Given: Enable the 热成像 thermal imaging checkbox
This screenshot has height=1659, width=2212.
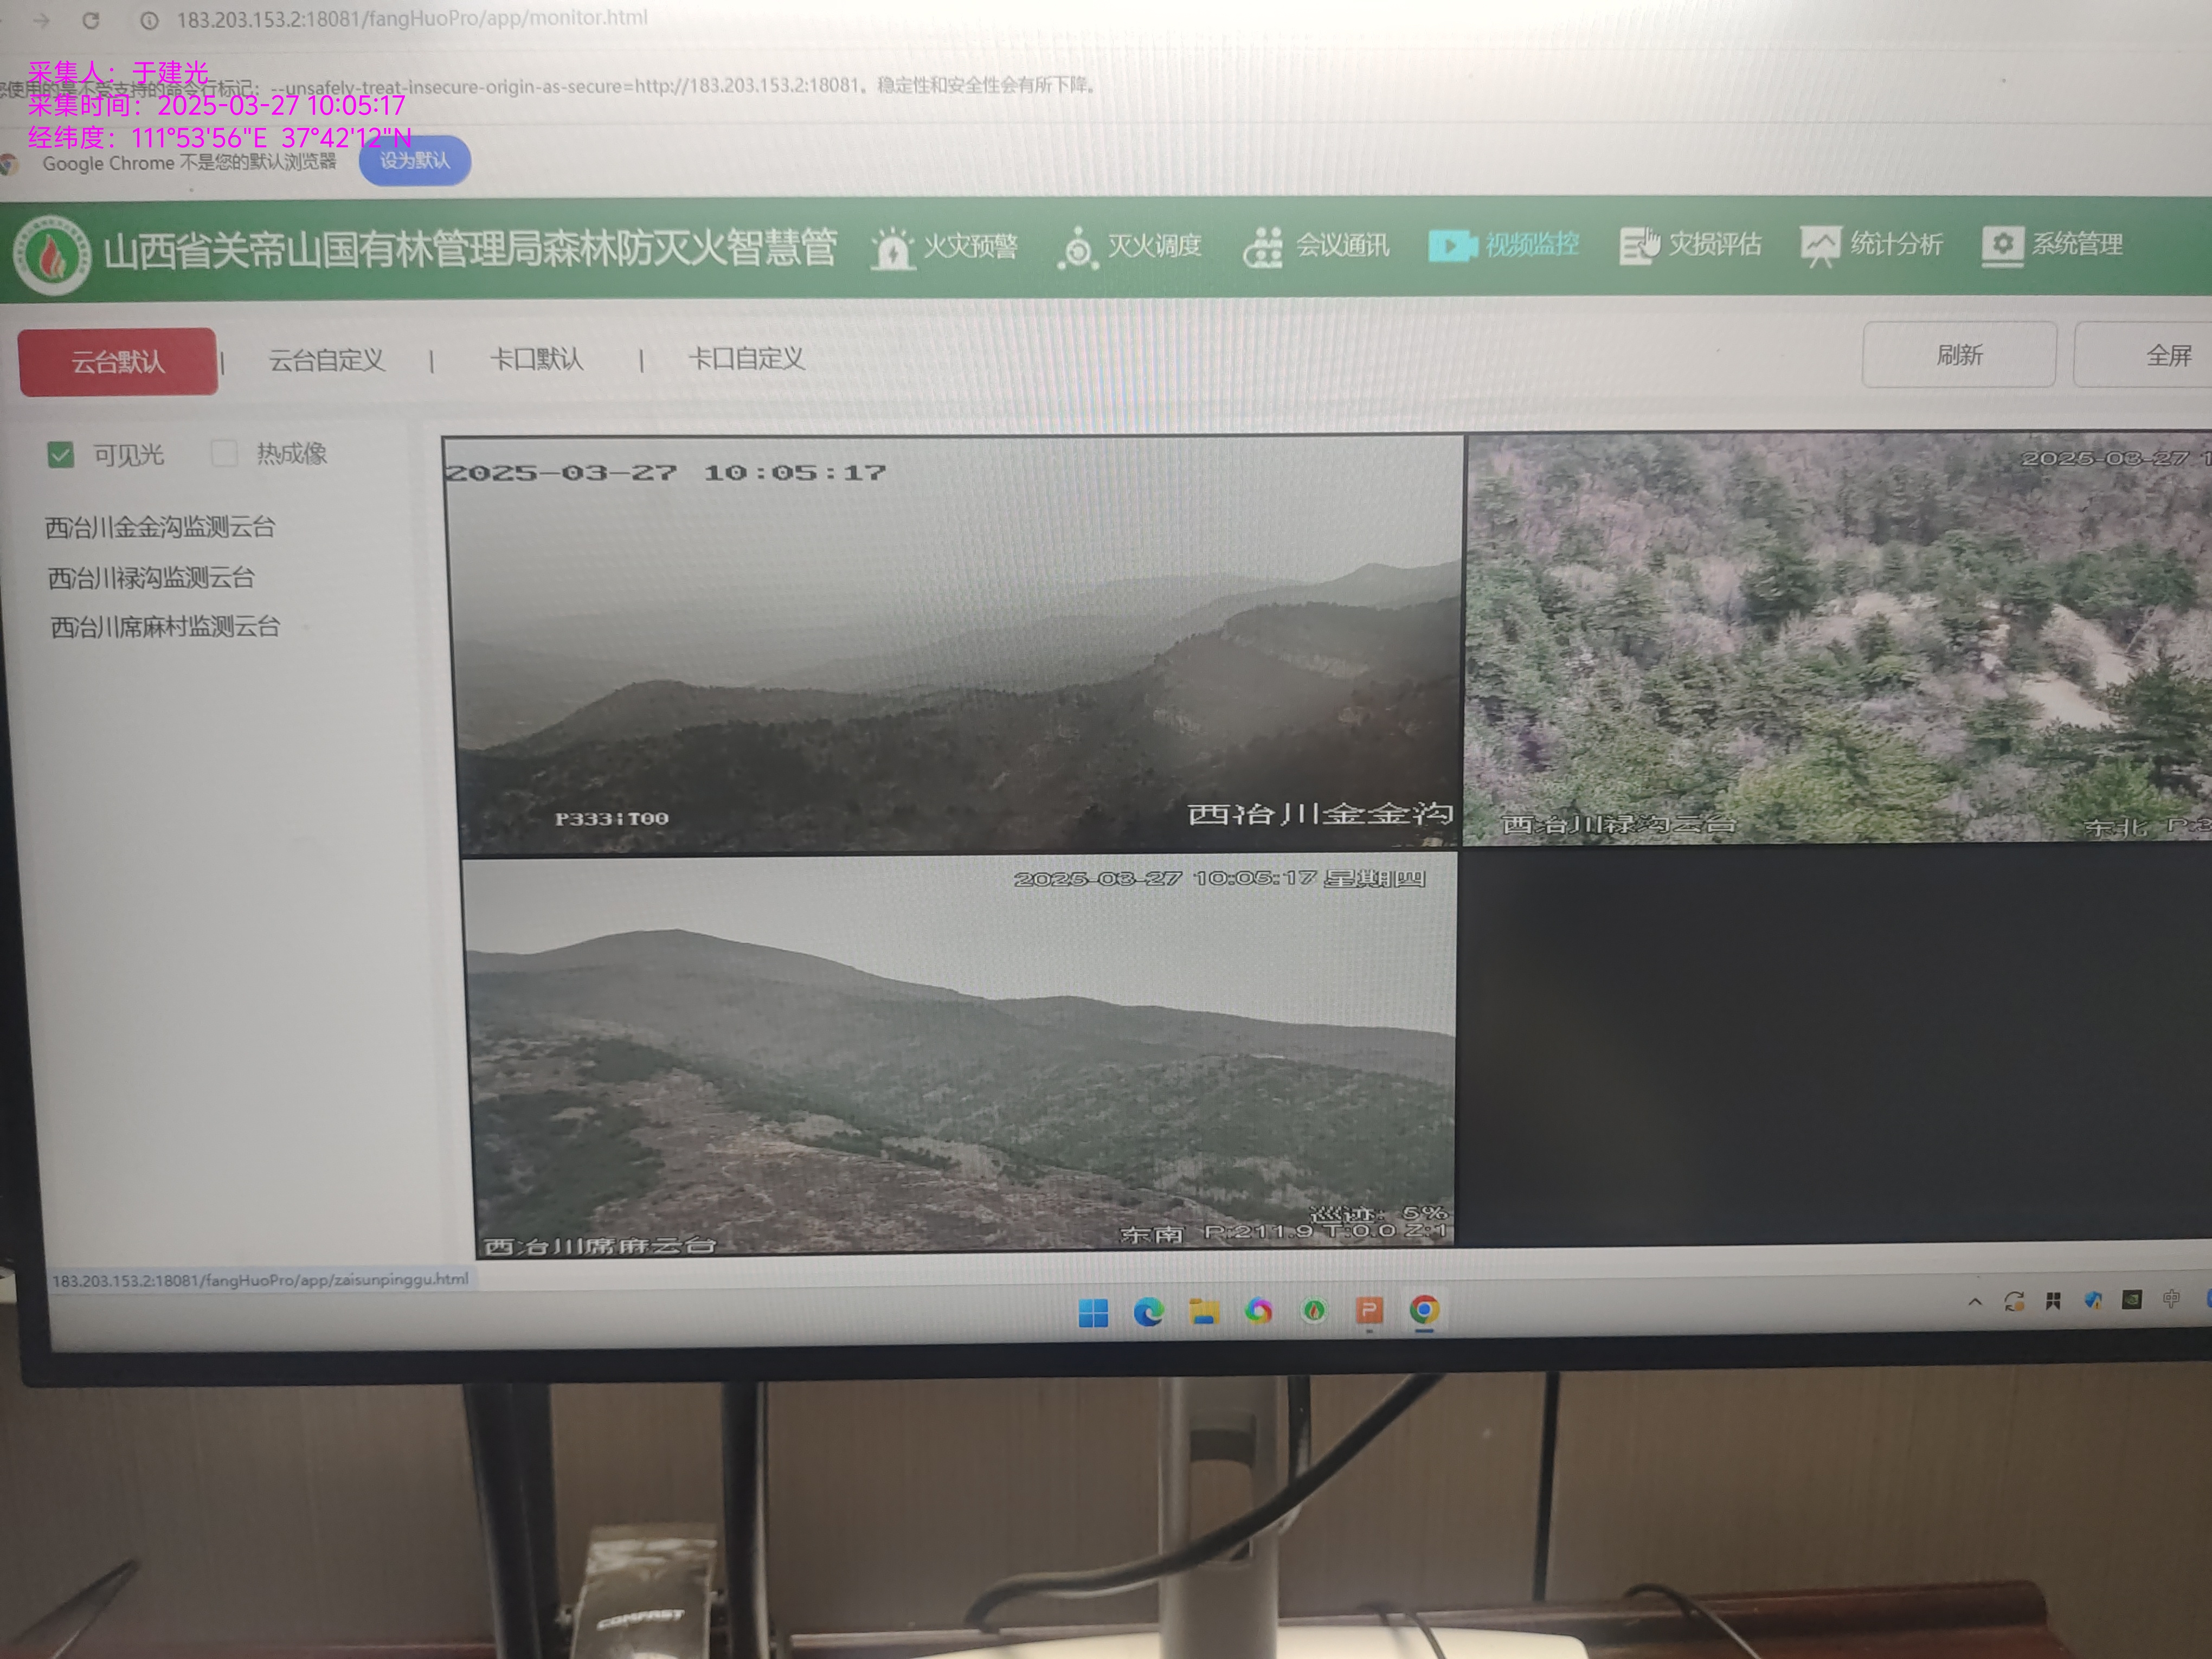Looking at the screenshot, I should pyautogui.click(x=224, y=454).
